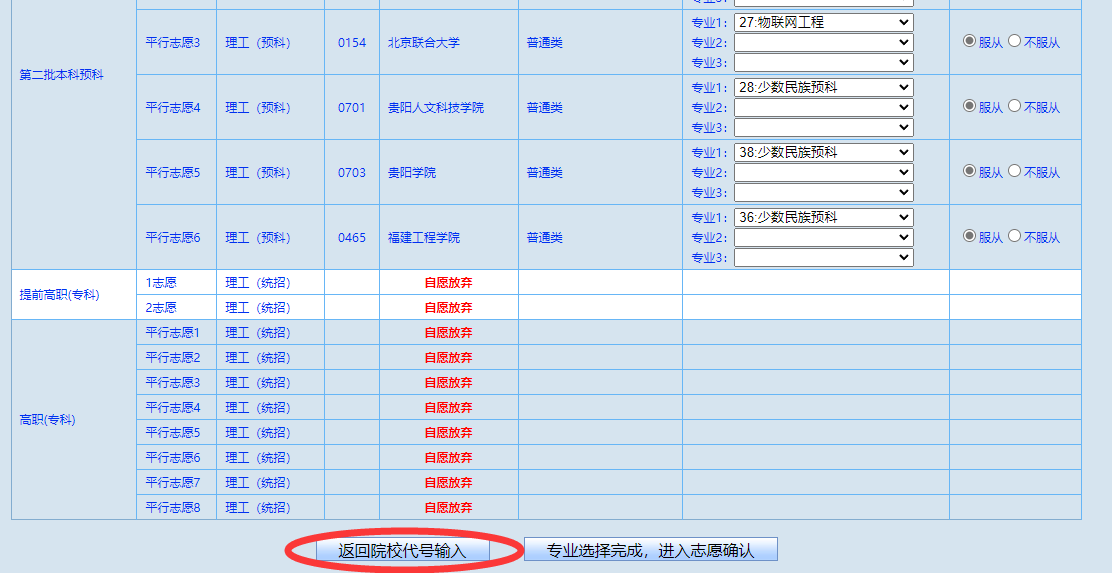The image size is (1112, 573).
Task: Expand 专业2 dropdown for 贵阳人文科技学院
Action: click(x=823, y=108)
